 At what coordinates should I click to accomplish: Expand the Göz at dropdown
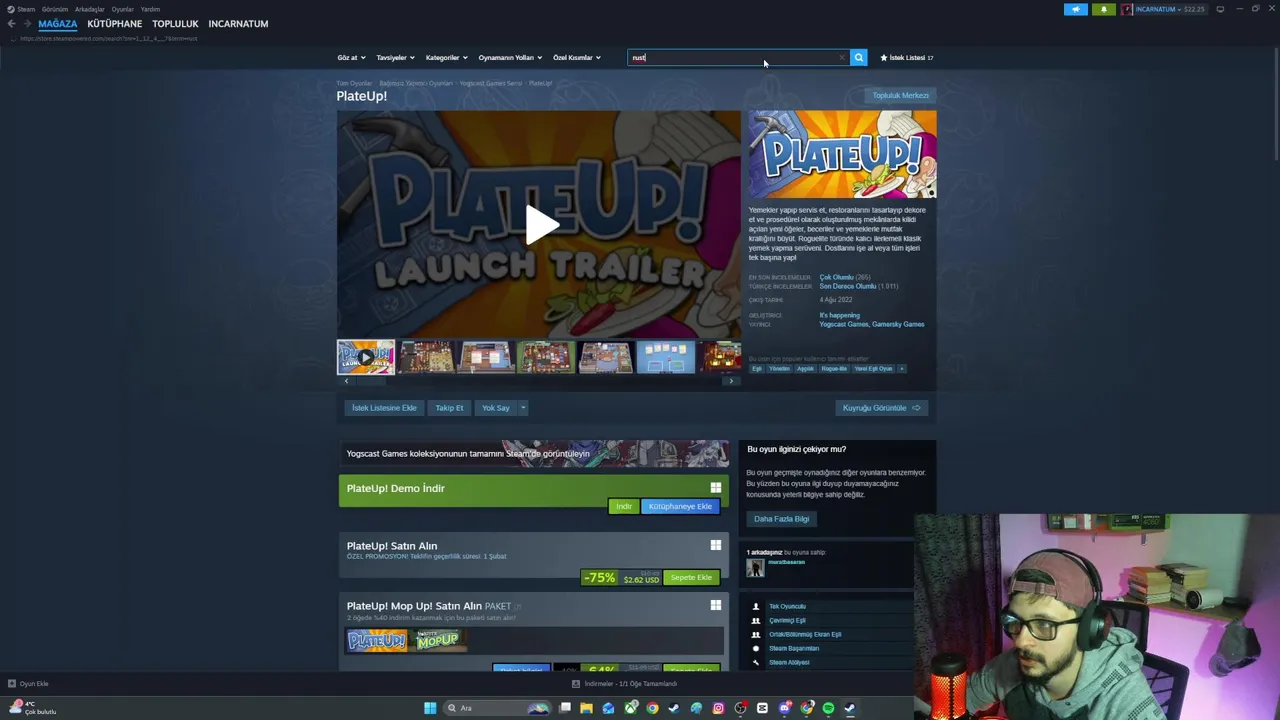[351, 58]
